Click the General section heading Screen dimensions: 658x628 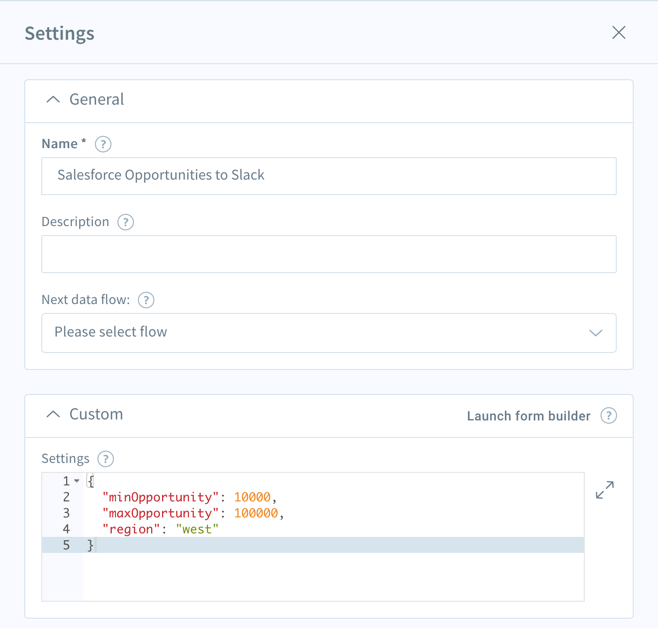tap(97, 99)
